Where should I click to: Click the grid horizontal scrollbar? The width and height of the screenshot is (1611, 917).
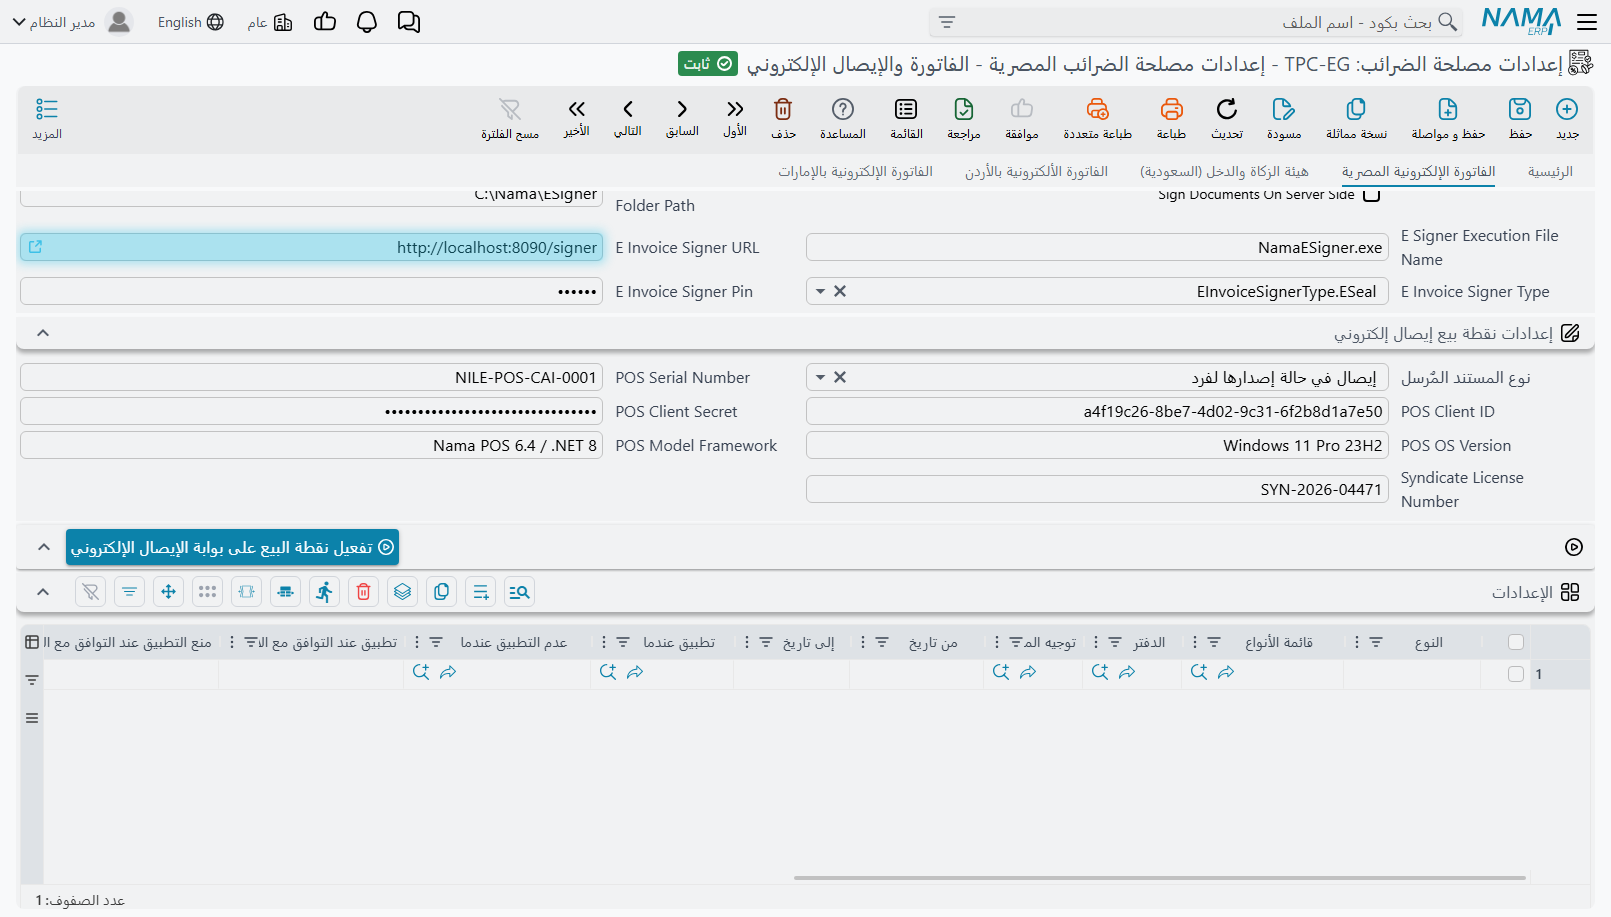click(1160, 878)
